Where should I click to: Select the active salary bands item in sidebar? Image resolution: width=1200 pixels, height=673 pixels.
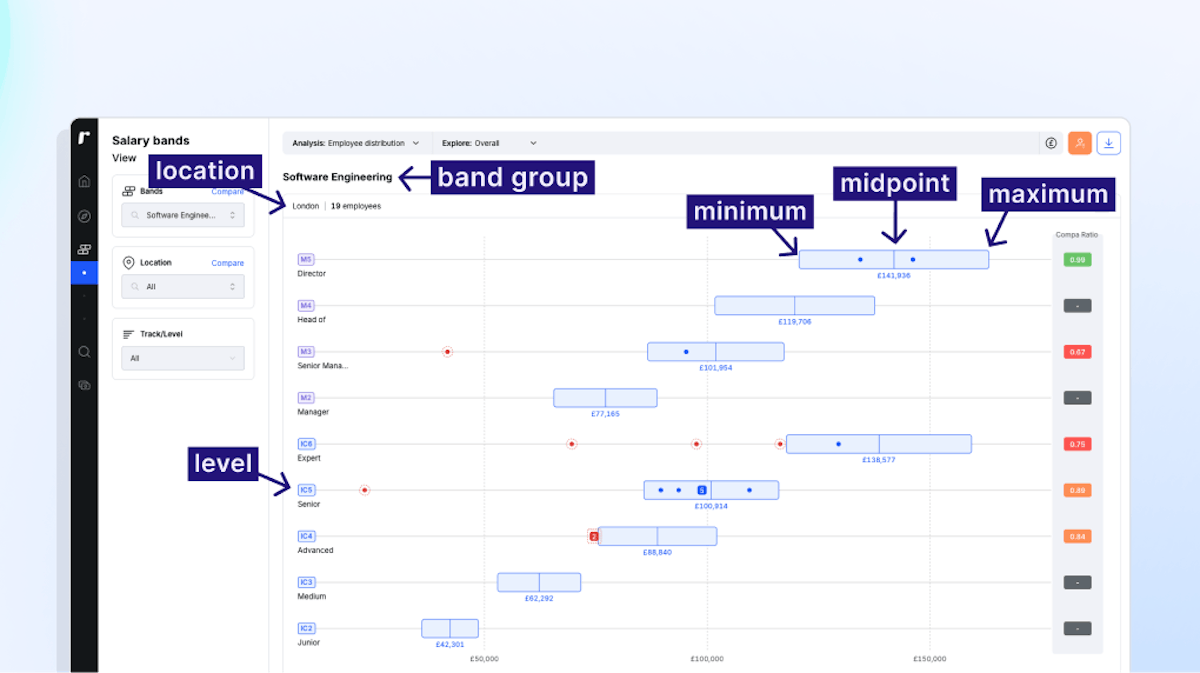(84, 273)
